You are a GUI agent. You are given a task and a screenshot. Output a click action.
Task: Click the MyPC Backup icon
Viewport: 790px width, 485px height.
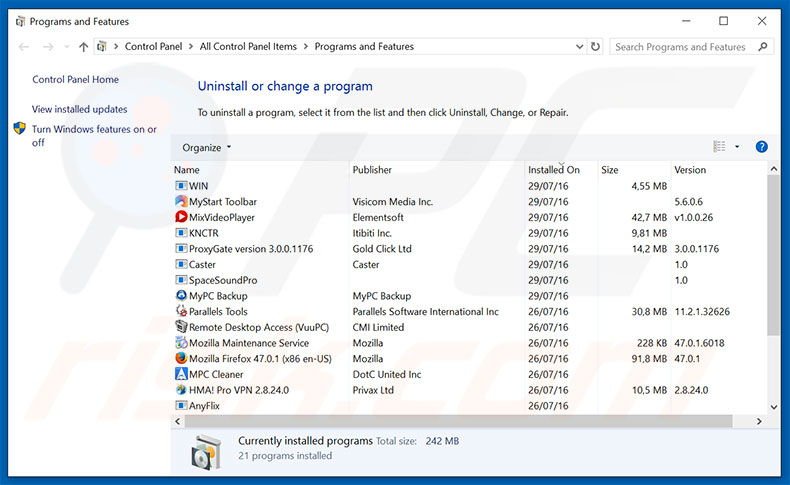click(181, 295)
